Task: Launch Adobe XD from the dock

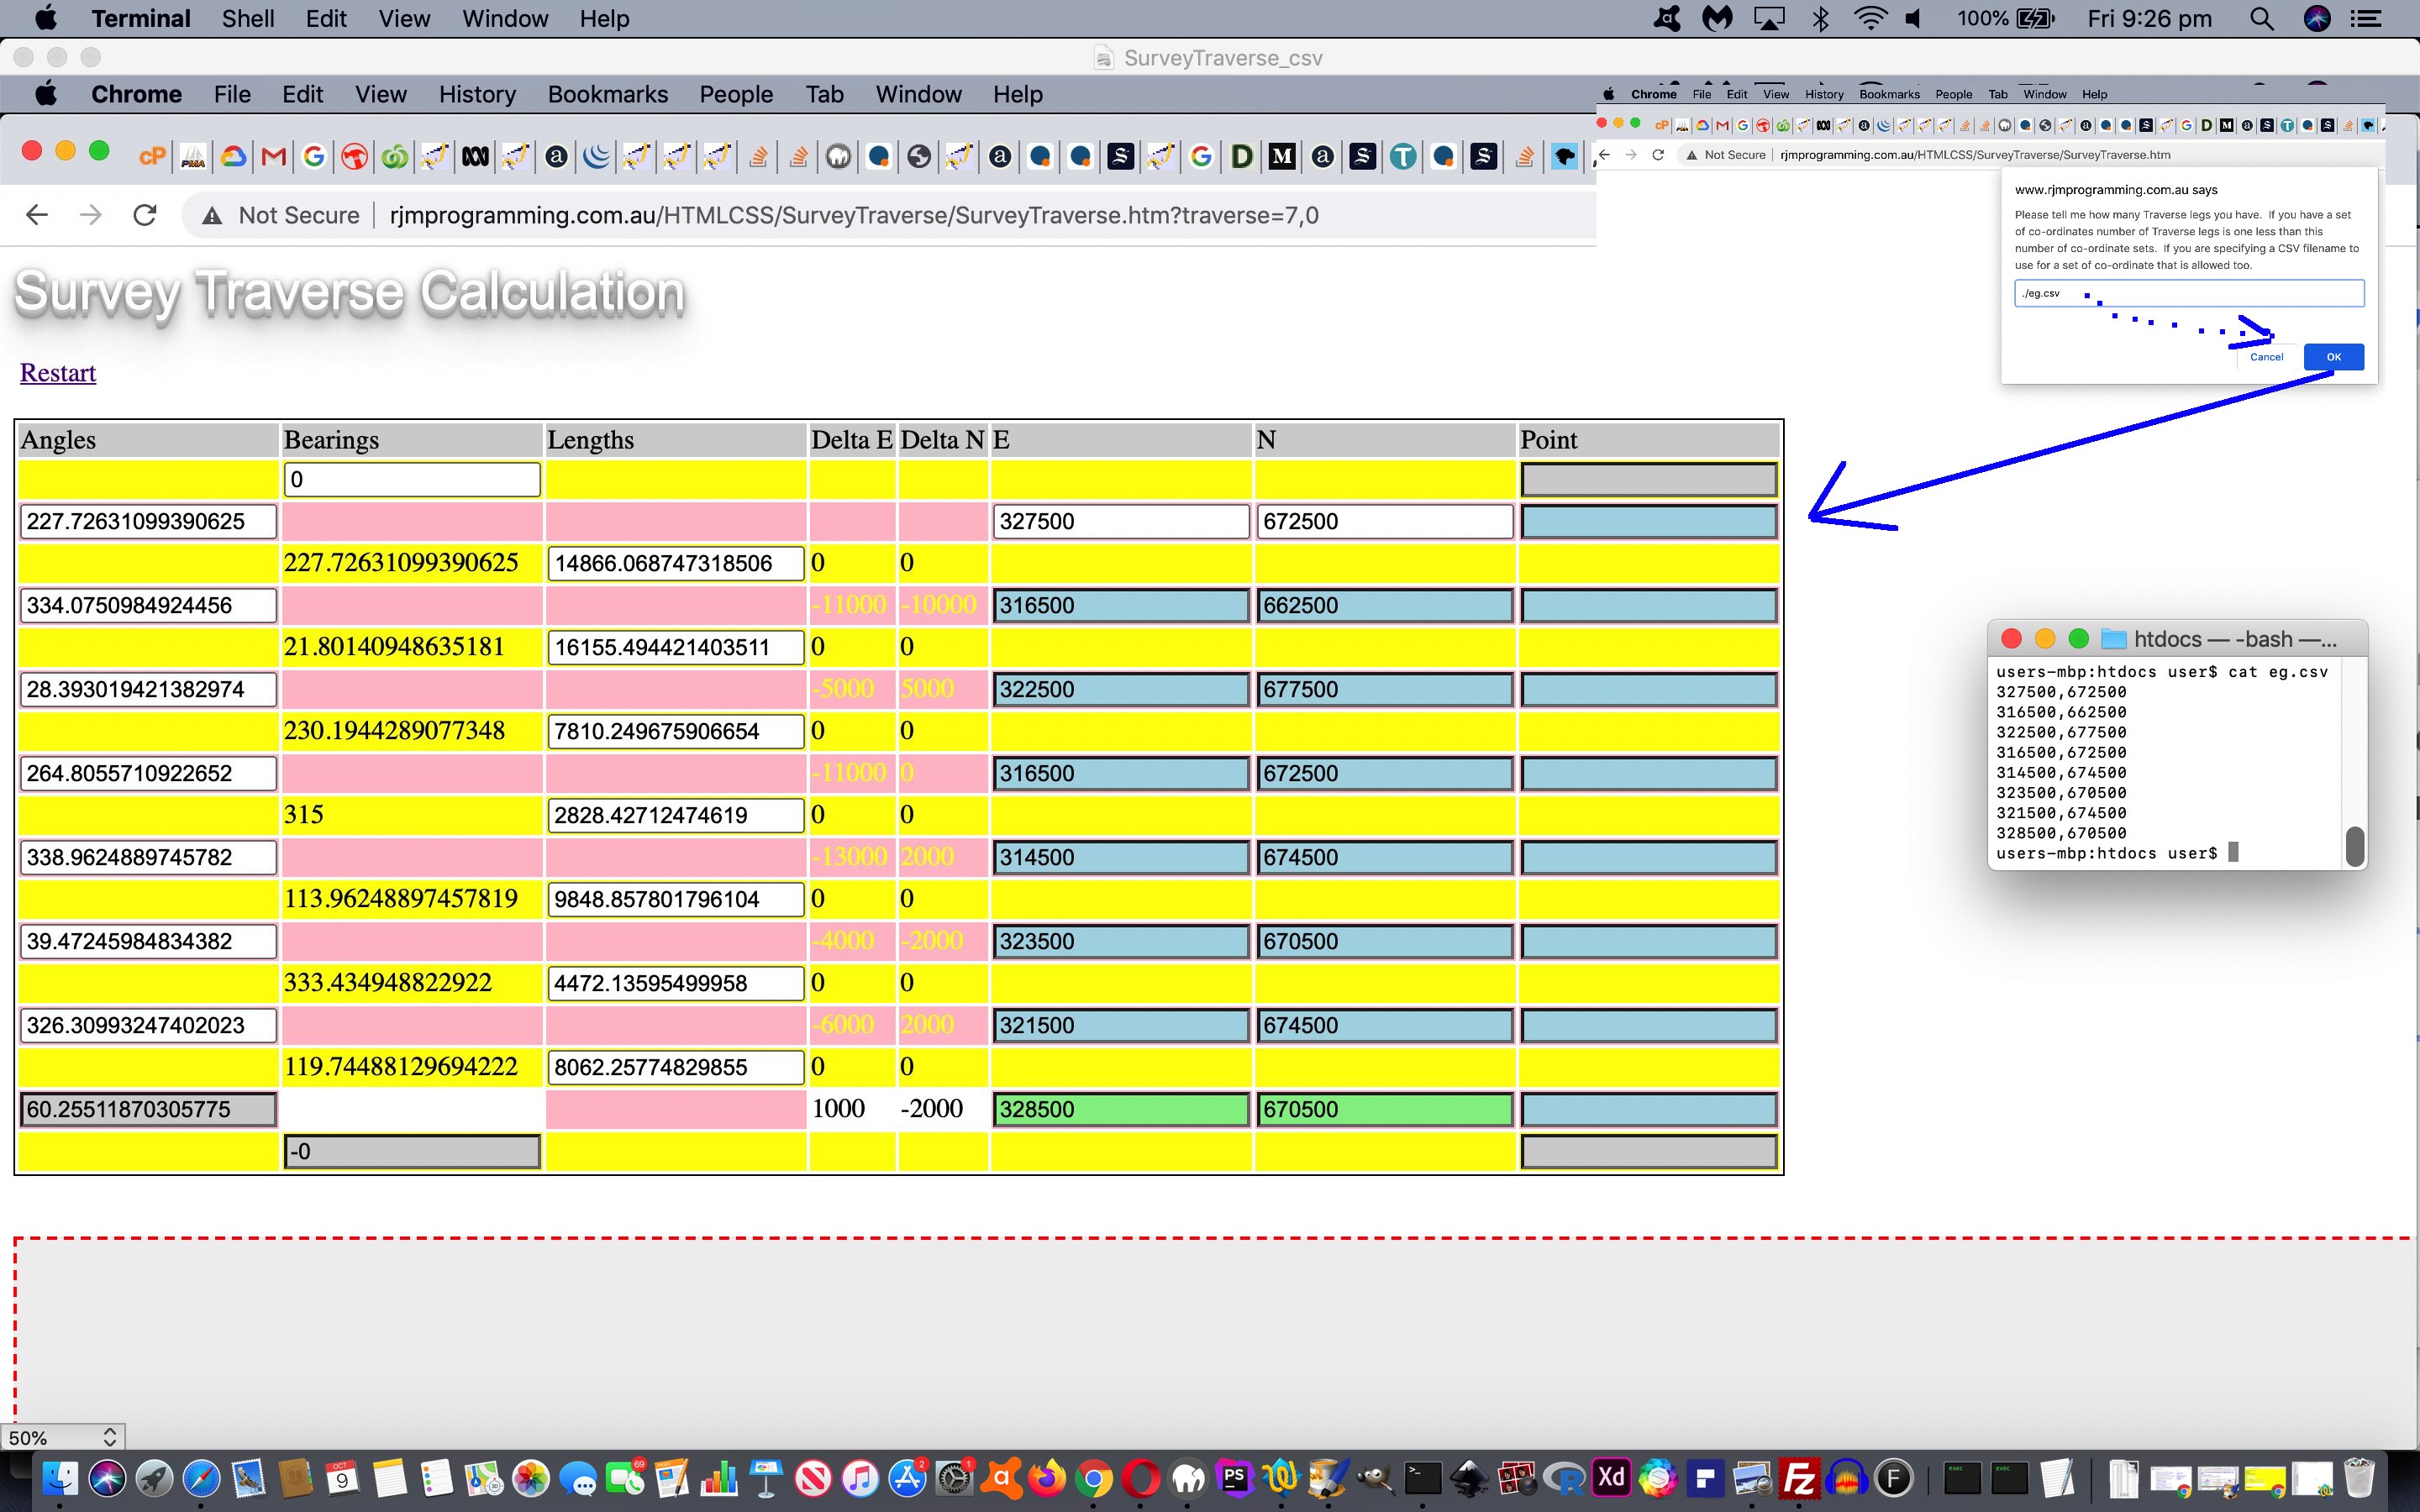Action: click(1611, 1478)
